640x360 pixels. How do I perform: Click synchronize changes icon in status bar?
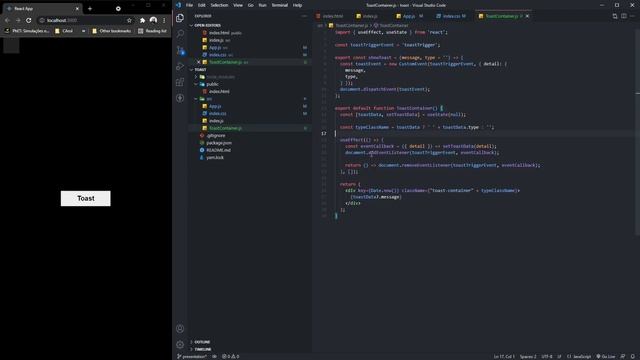(214, 356)
